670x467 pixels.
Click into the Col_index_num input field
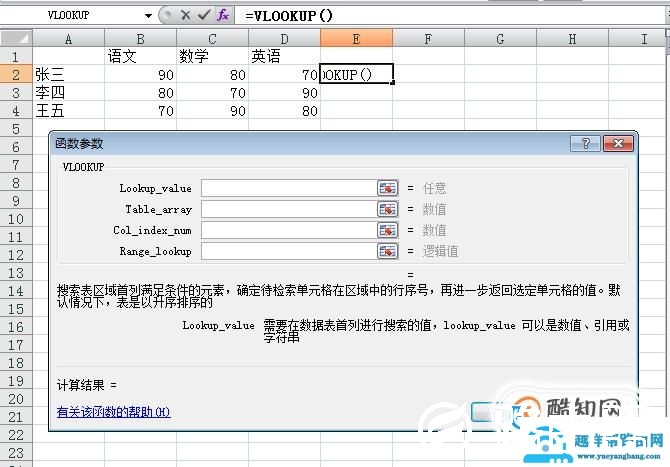pyautogui.click(x=289, y=230)
